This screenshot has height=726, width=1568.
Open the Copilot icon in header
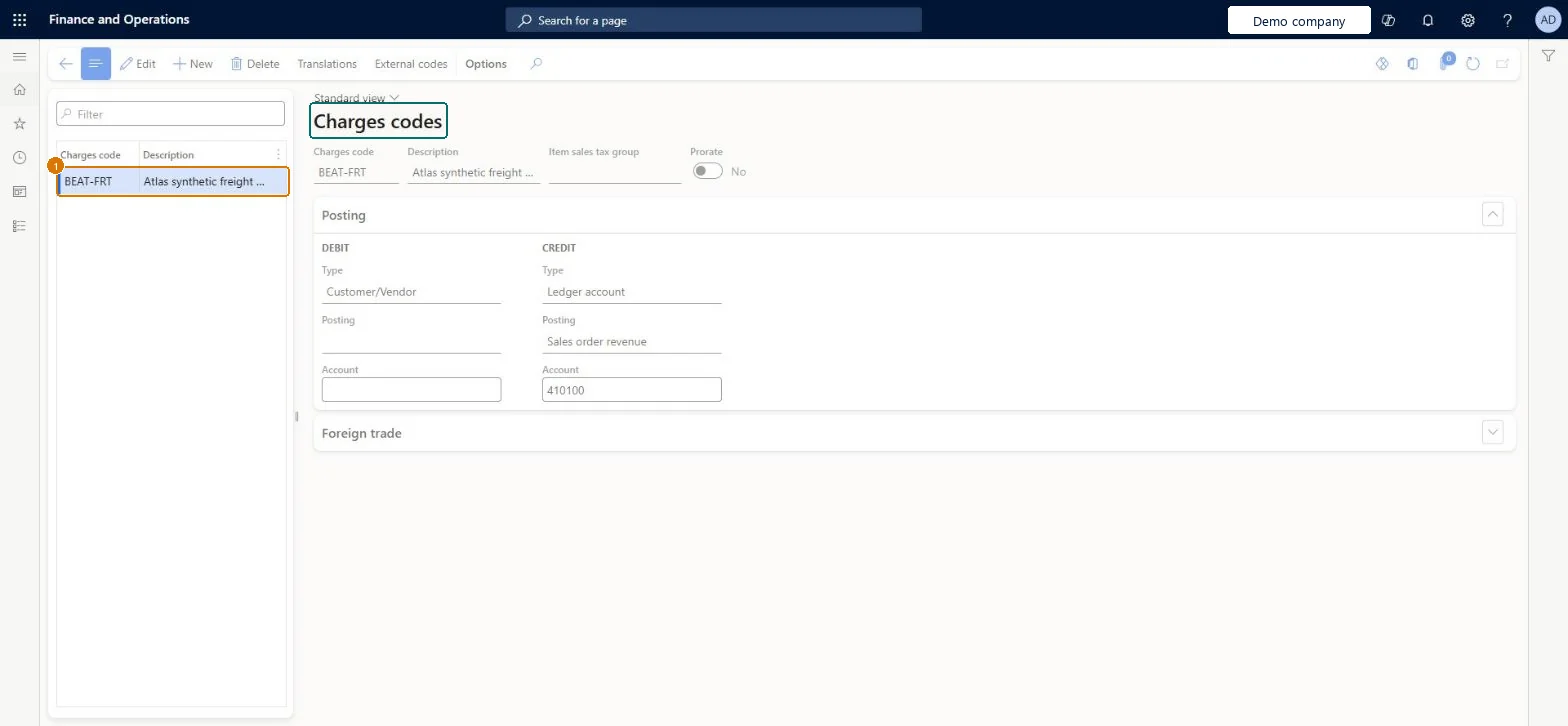tap(1388, 20)
